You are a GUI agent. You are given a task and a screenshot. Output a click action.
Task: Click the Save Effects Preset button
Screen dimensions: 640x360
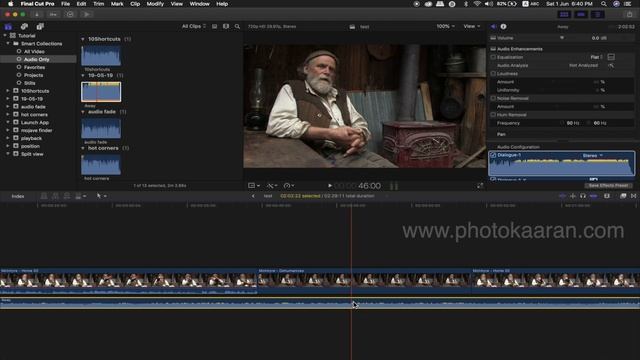[x=608, y=185]
